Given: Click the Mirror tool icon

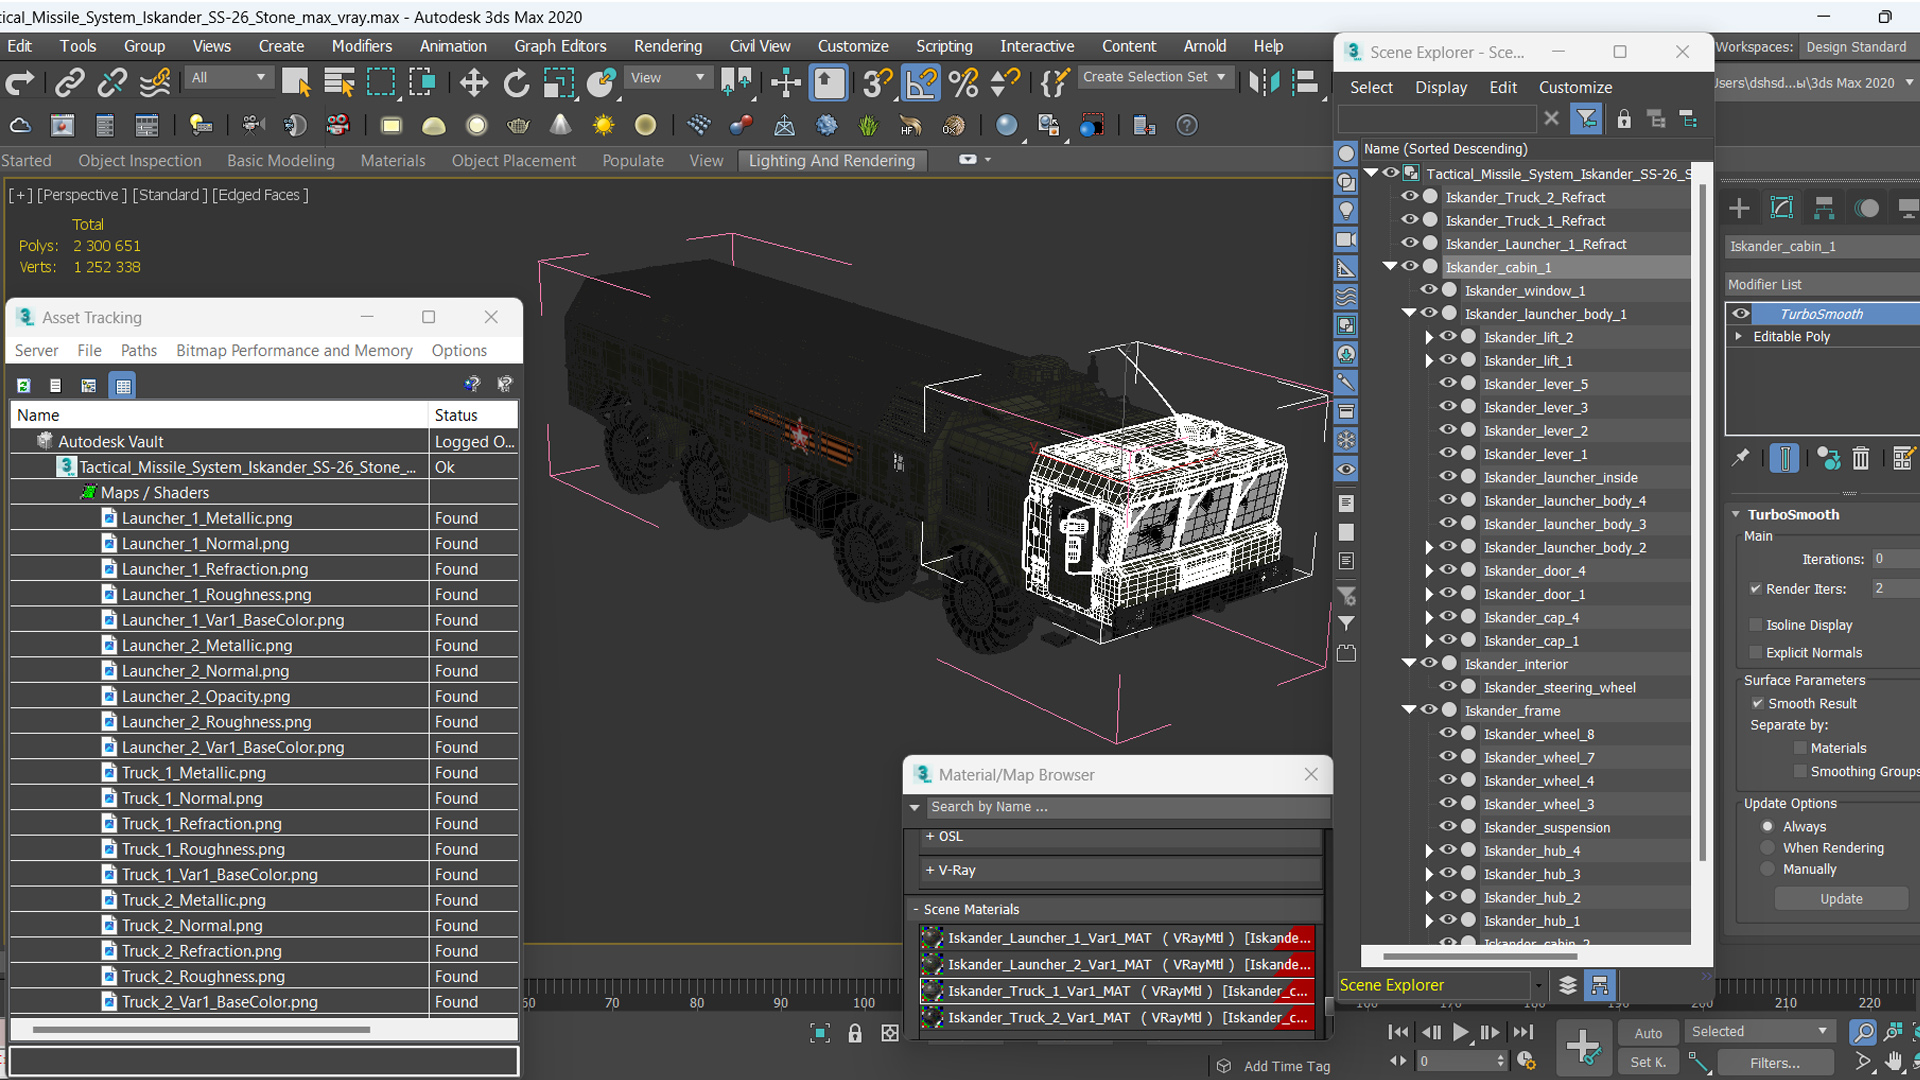Looking at the screenshot, I should pyautogui.click(x=1264, y=83).
